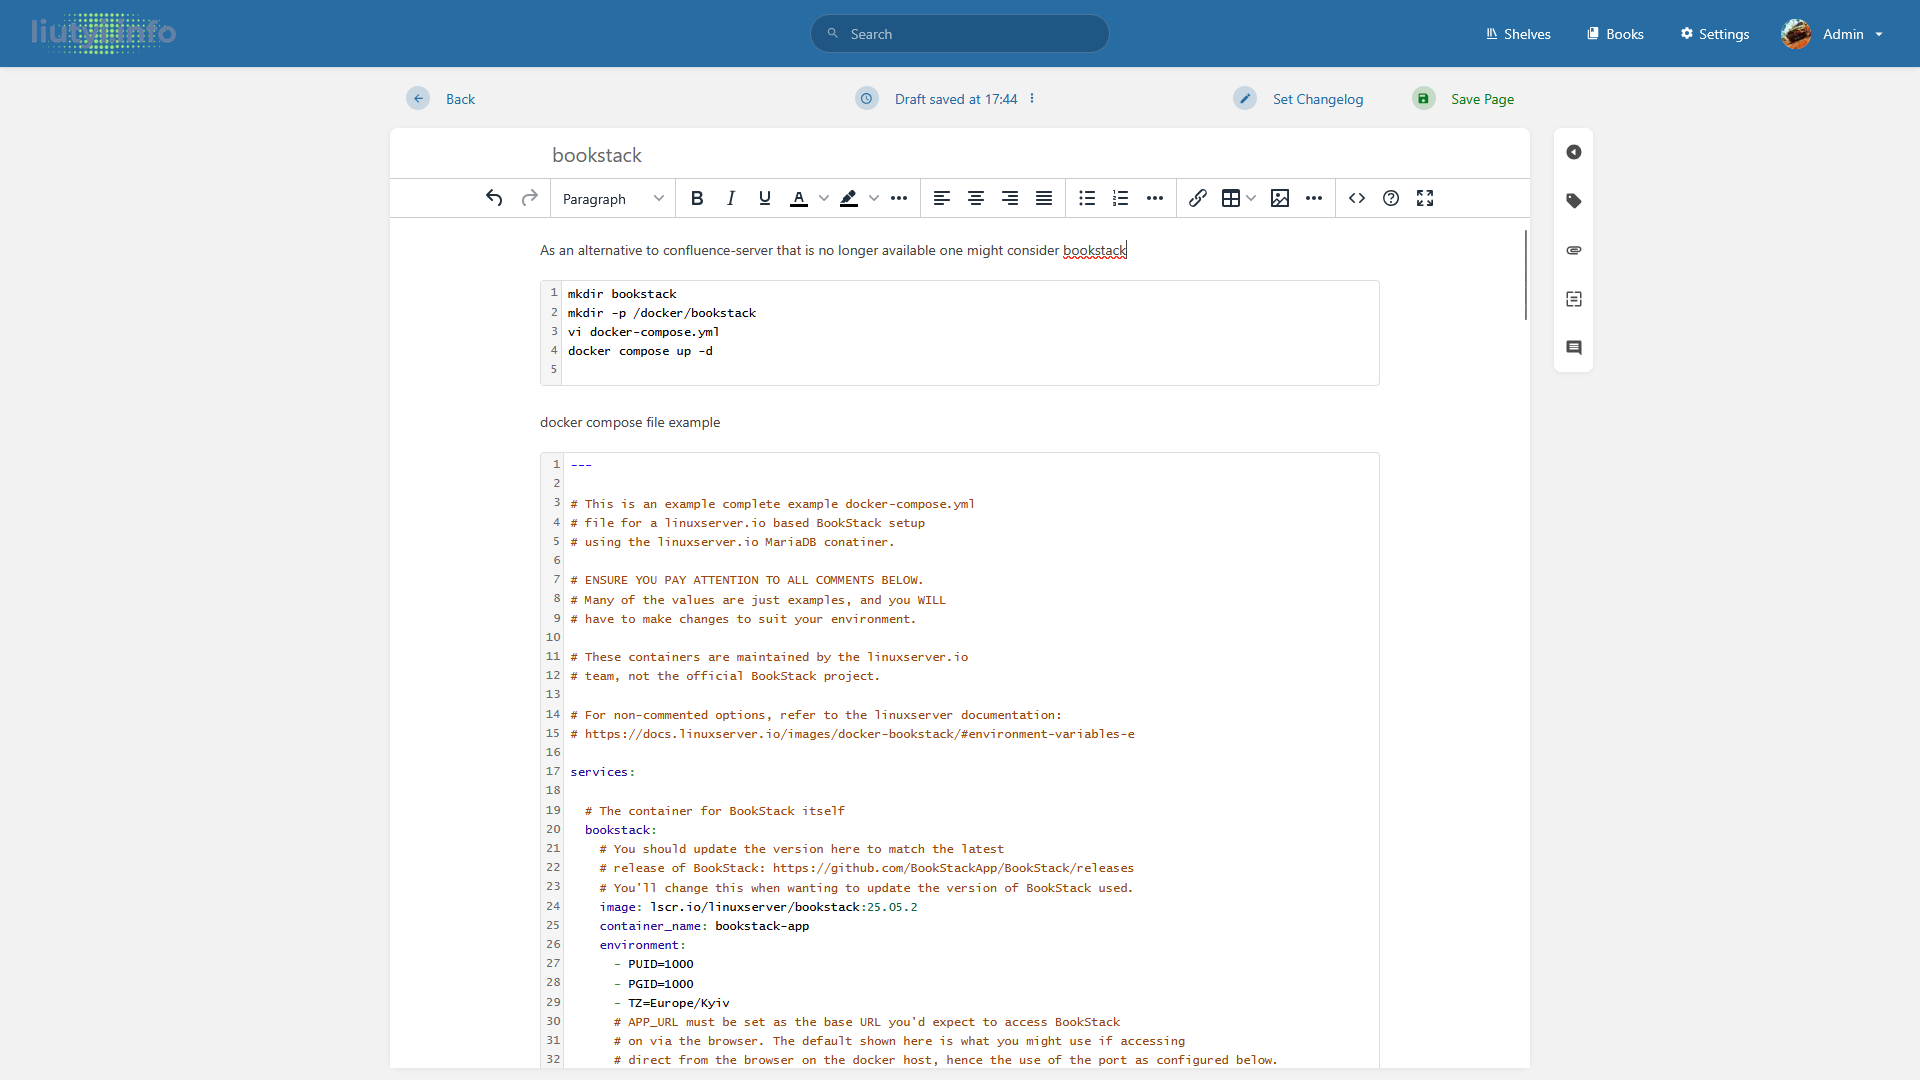The height and width of the screenshot is (1080, 1920).
Task: Toggle bold formatting
Action: point(697,198)
